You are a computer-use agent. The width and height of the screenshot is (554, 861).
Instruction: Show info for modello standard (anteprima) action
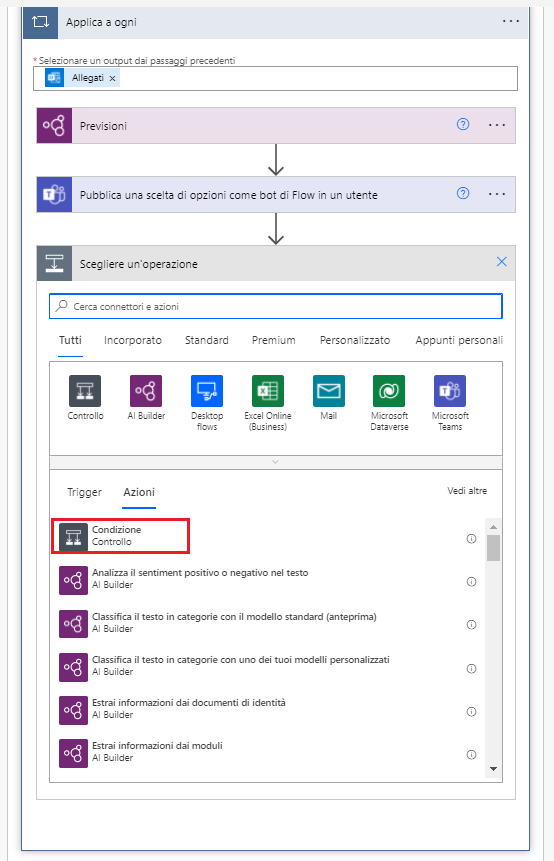471,624
